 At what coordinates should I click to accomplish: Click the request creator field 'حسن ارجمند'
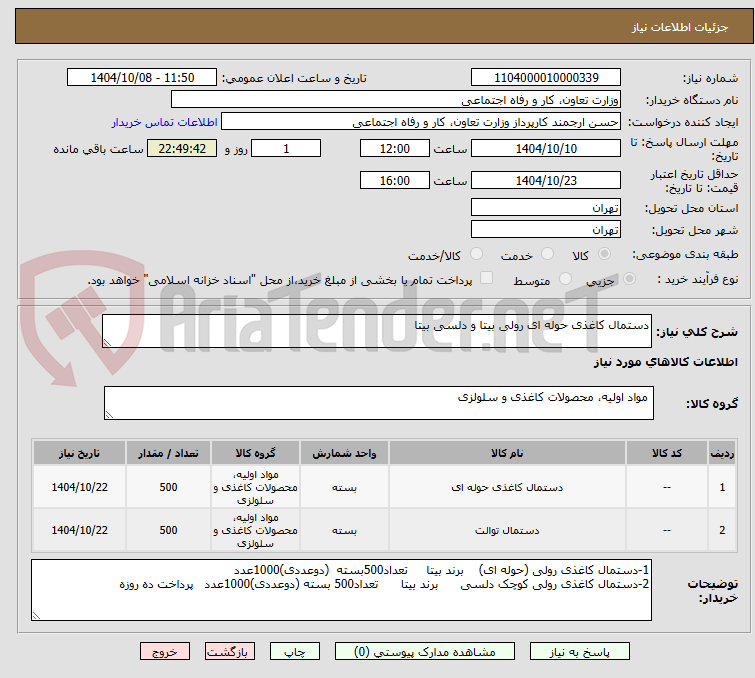pyautogui.click(x=421, y=122)
